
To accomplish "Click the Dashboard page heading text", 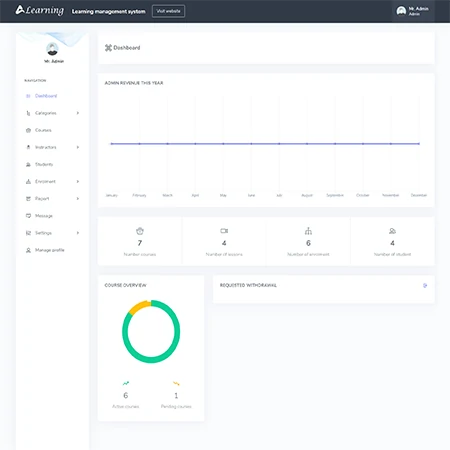I will coord(127,48).
